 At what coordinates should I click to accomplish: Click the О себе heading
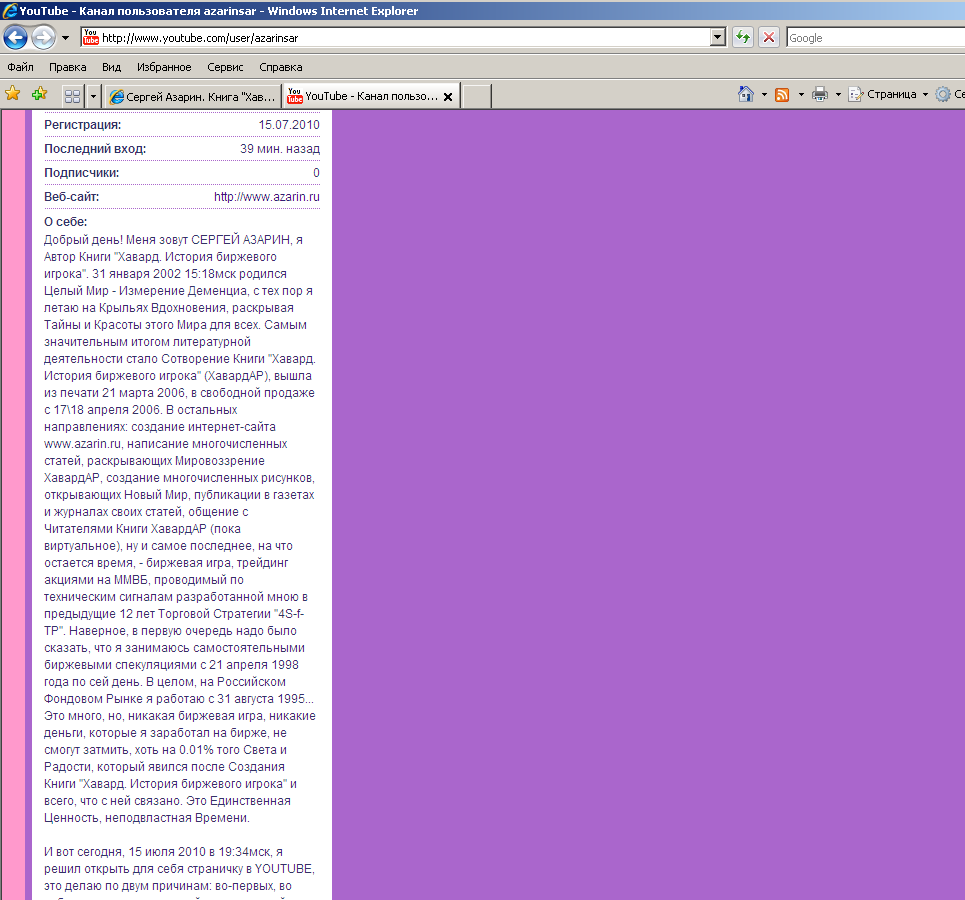(66, 222)
